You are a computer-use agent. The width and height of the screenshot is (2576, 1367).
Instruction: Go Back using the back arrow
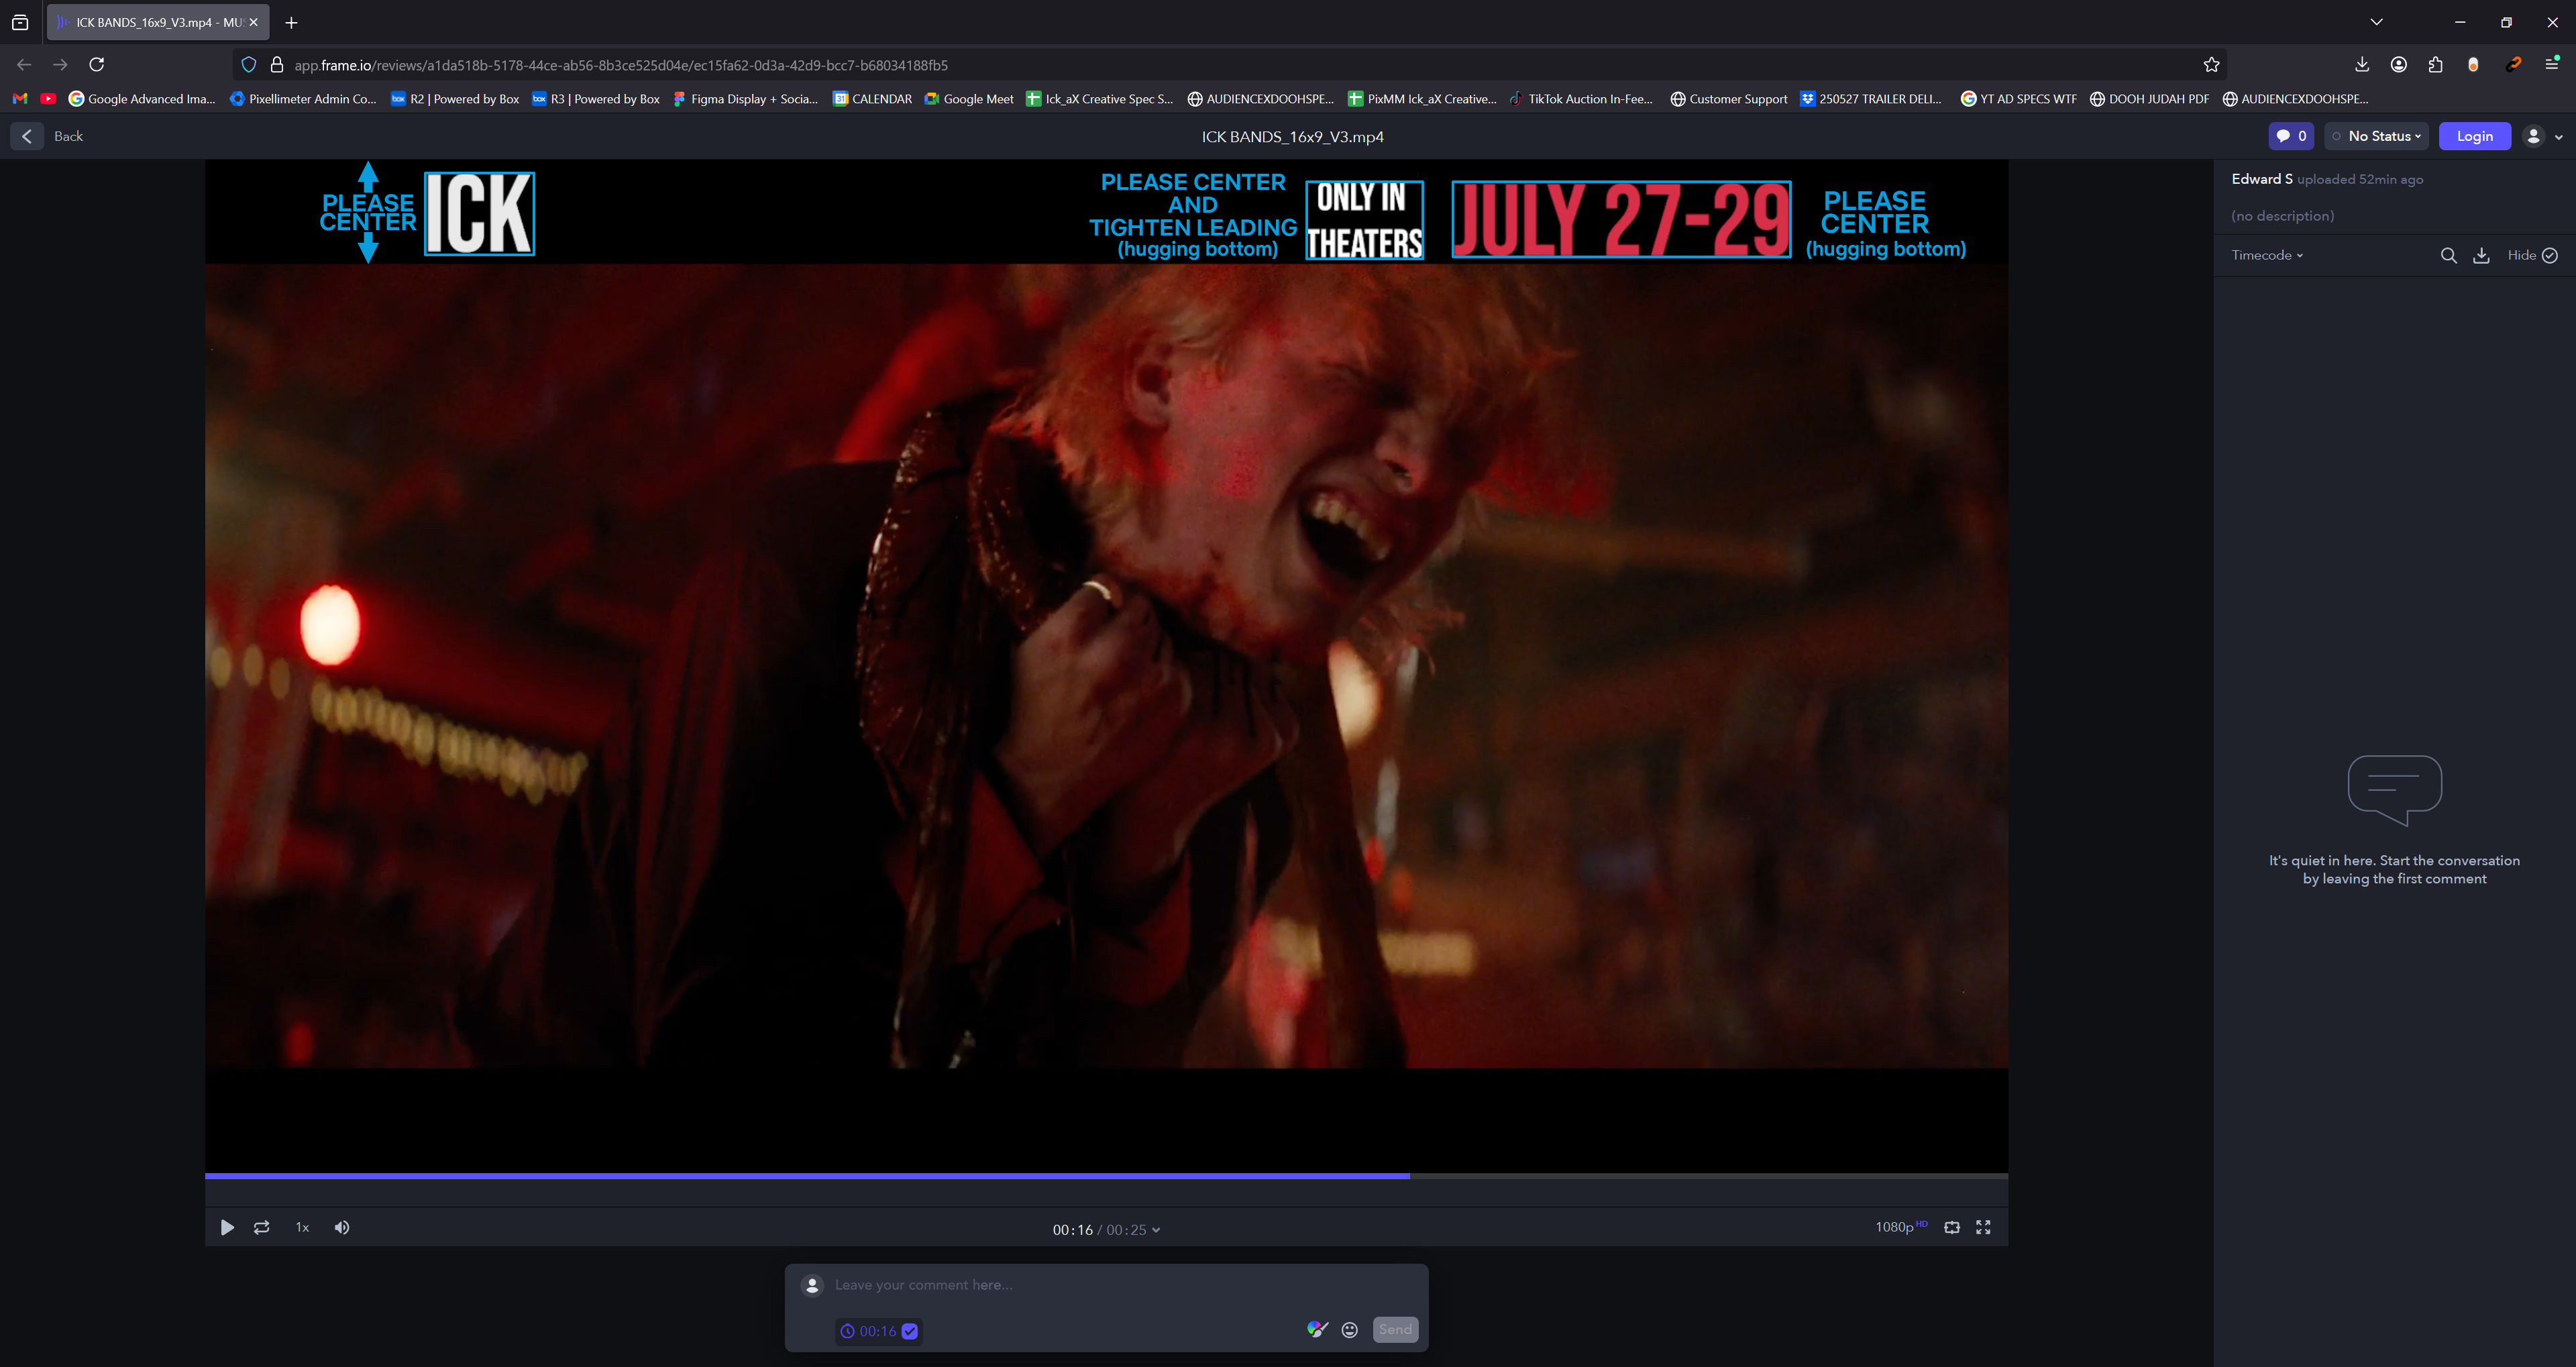point(27,136)
